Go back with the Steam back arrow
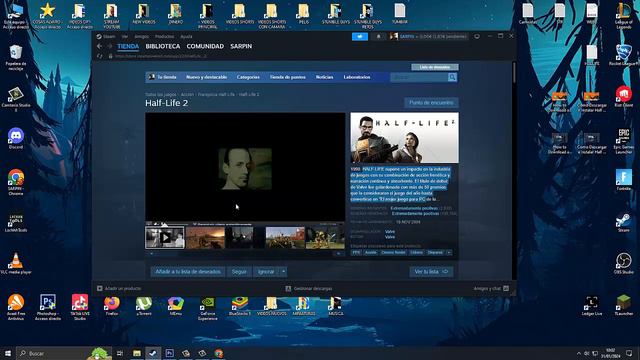The height and width of the screenshot is (360, 640). [x=100, y=47]
